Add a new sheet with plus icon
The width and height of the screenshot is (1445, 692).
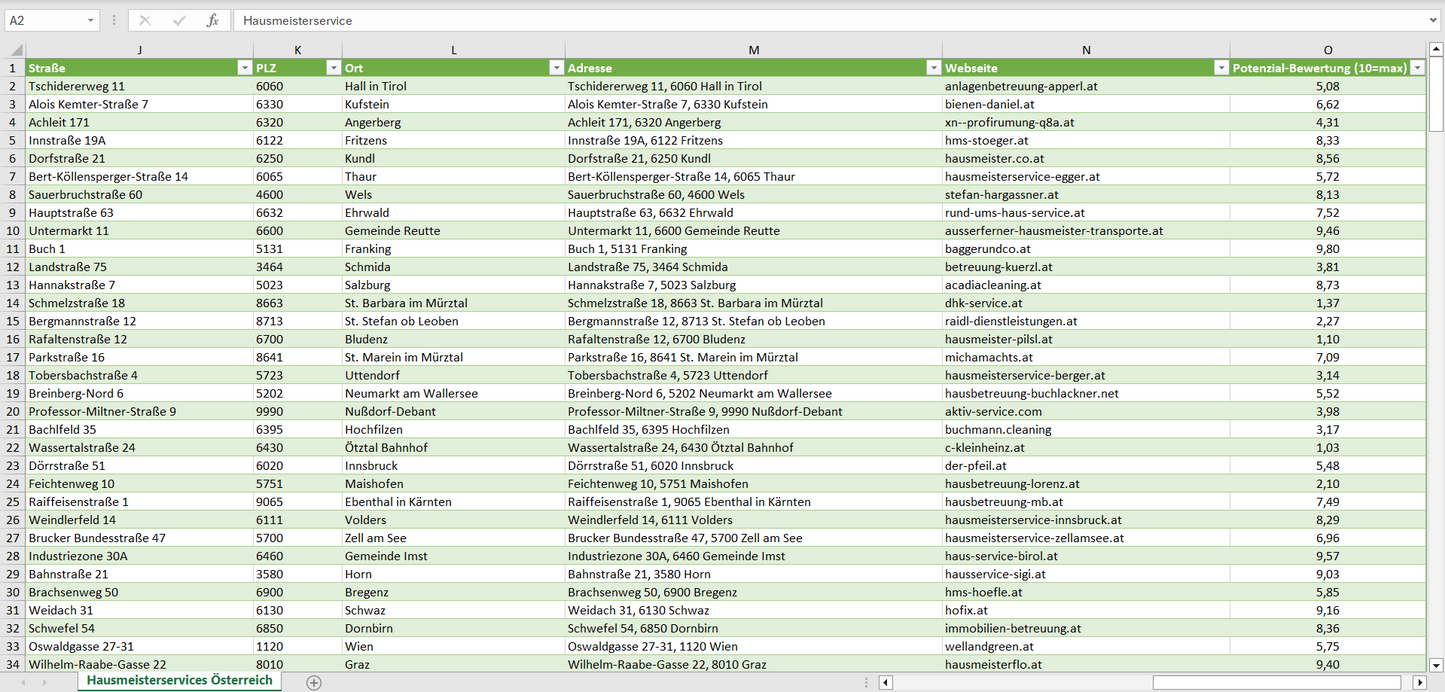tap(314, 682)
